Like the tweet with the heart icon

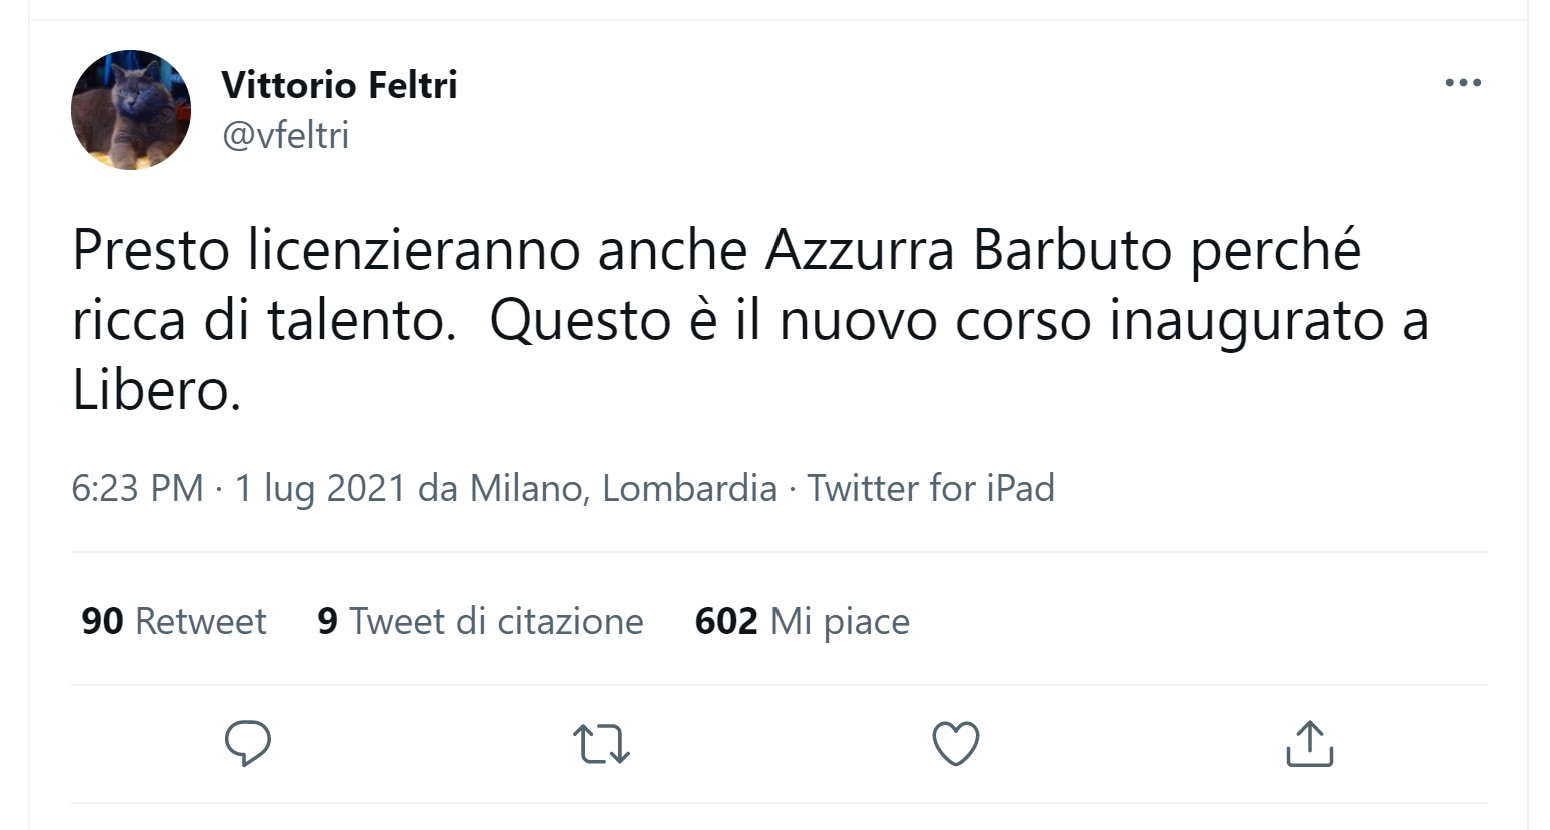click(x=955, y=744)
